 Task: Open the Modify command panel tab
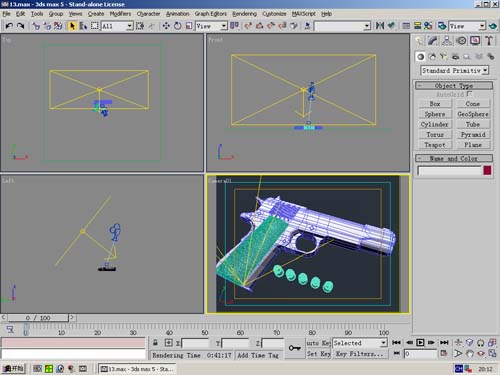point(433,41)
